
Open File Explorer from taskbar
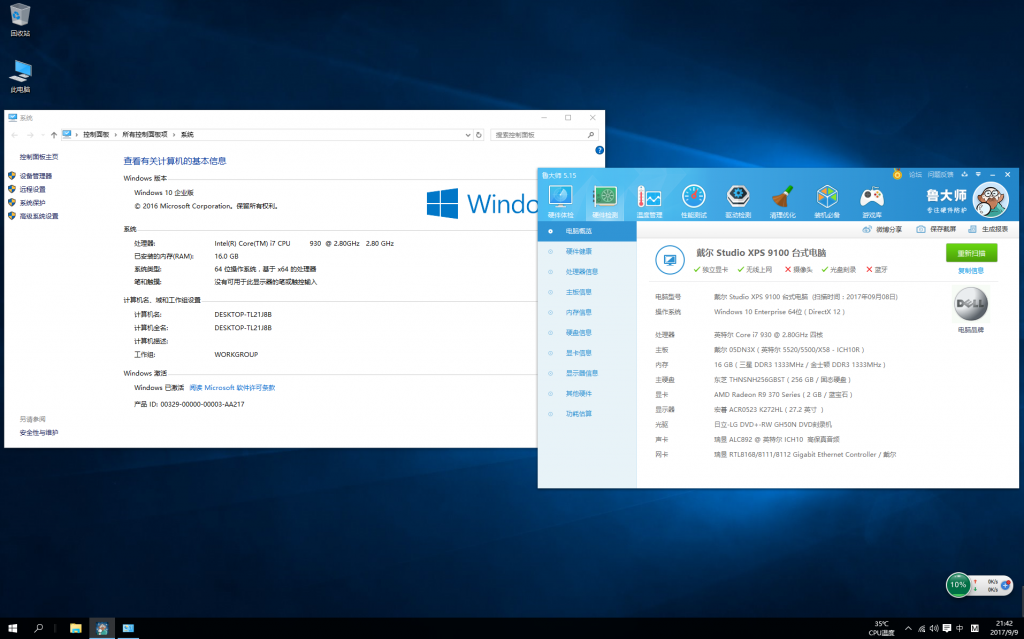click(76, 629)
